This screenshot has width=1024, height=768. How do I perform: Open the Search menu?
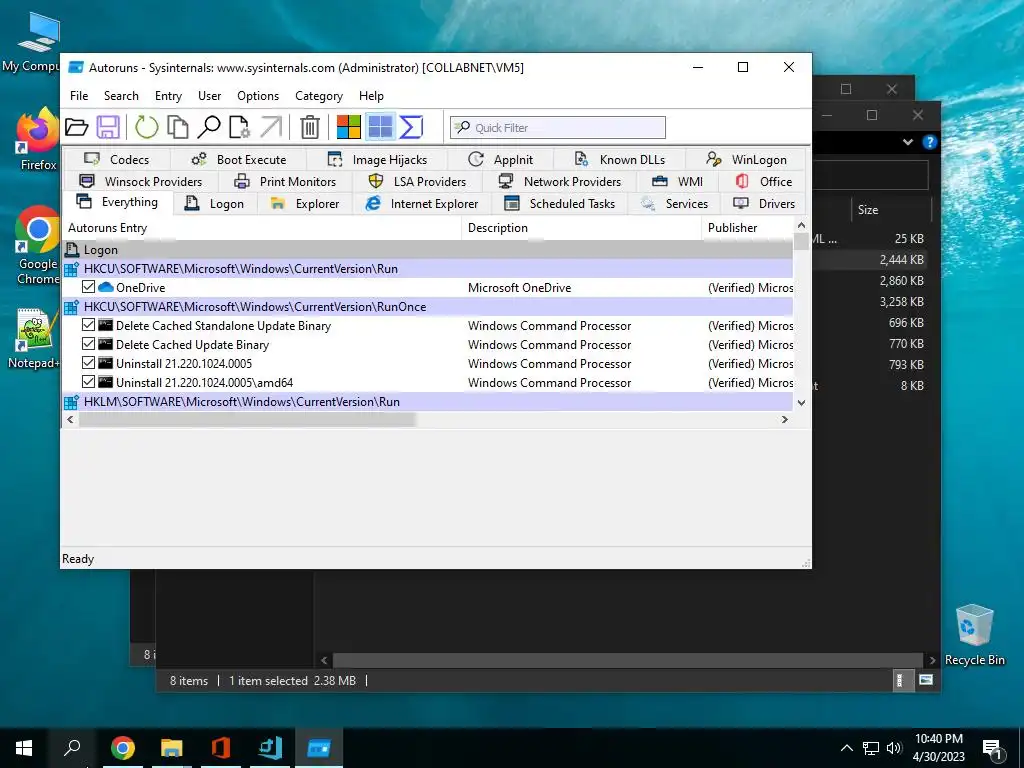(x=121, y=96)
